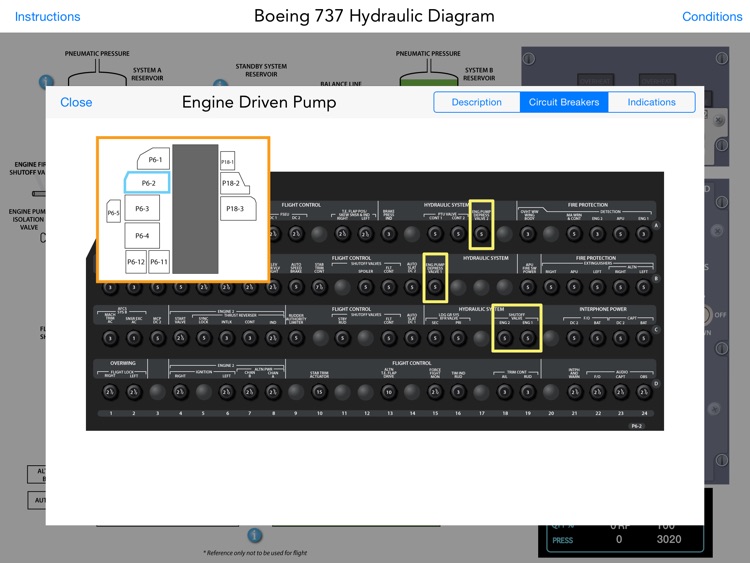
Task: Select panel P6-12 on the panel map
Action: click(136, 262)
